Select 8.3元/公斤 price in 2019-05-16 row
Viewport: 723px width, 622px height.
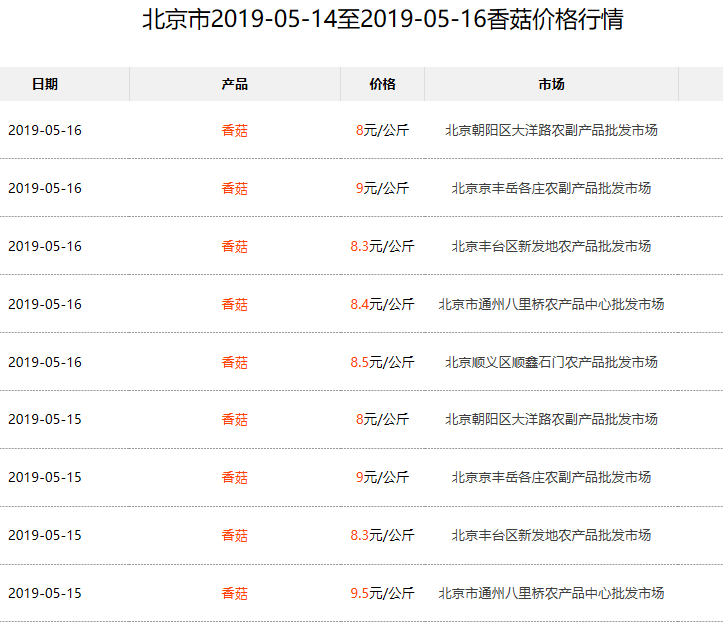coord(382,247)
